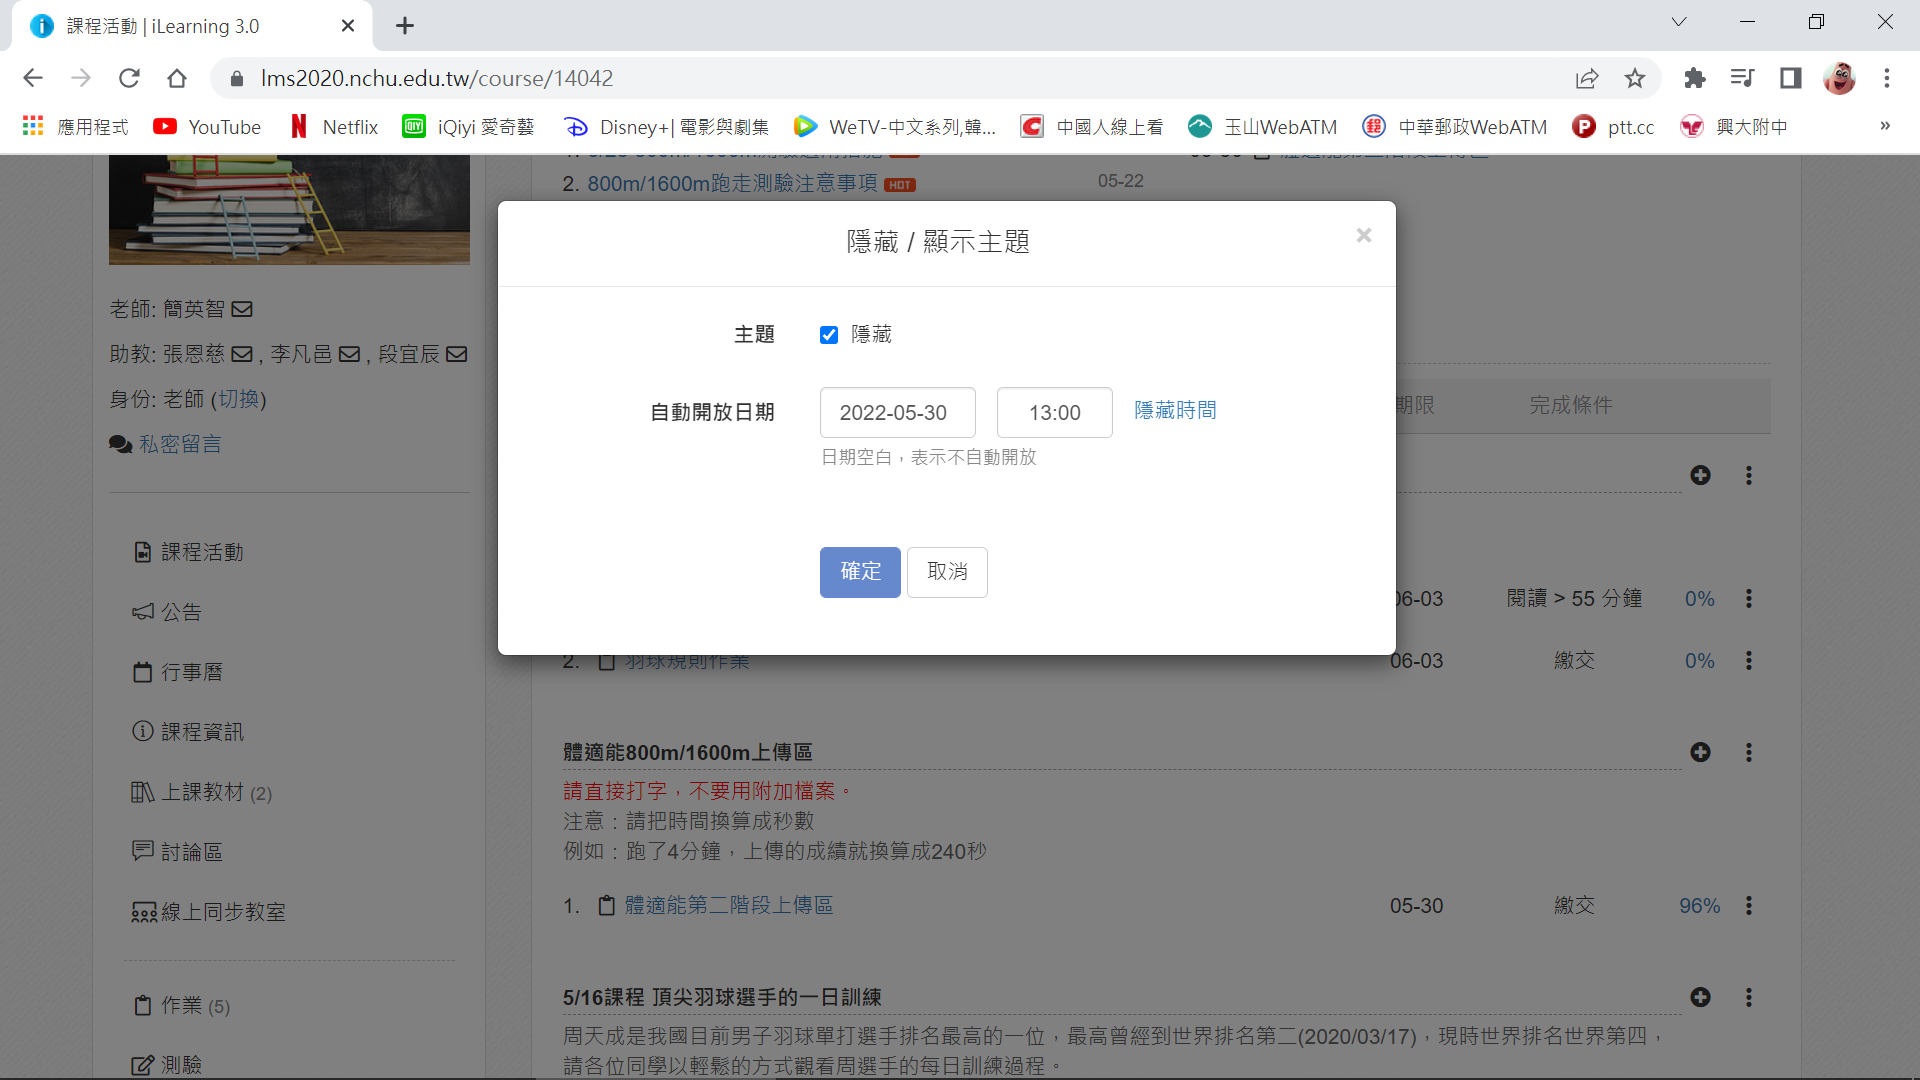The image size is (1920, 1080).
Task: Click plus icon for 體適能800m/1600m上傳區 section
Action: point(1700,752)
